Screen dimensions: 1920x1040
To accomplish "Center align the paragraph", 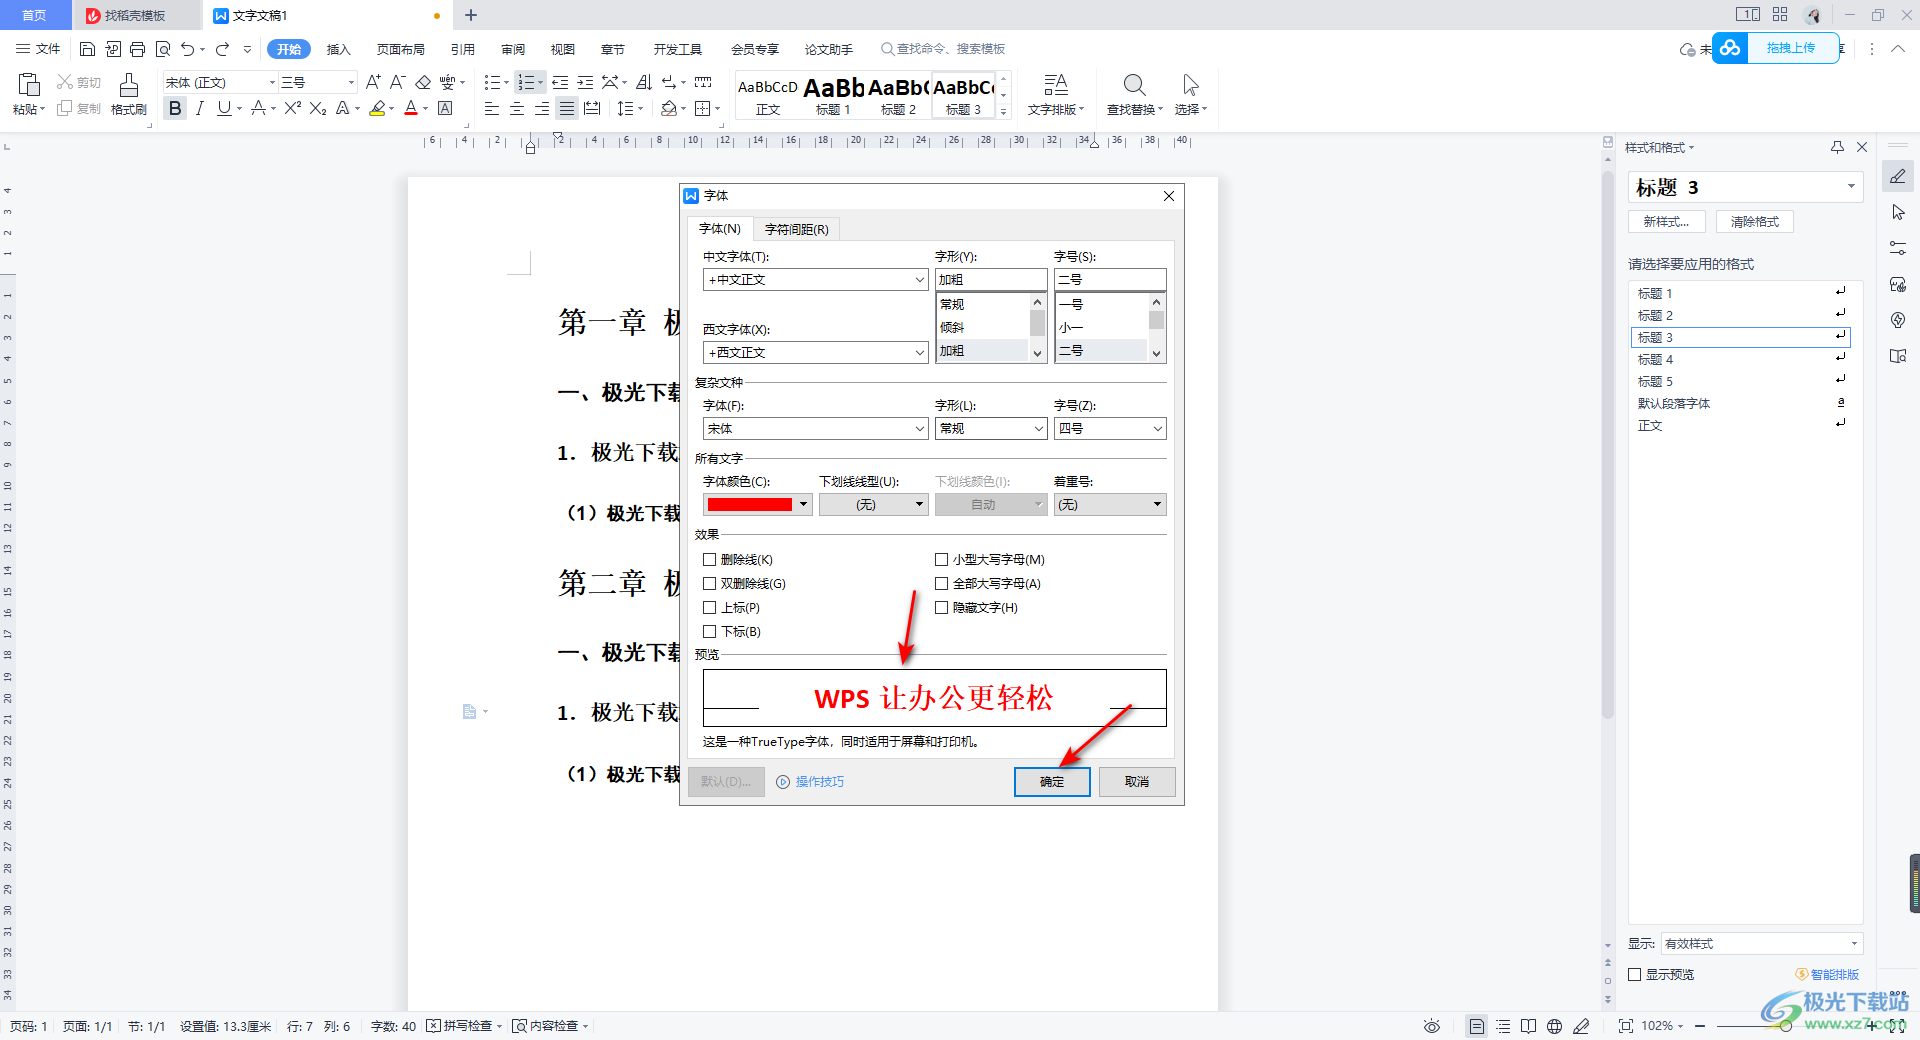I will tap(517, 108).
